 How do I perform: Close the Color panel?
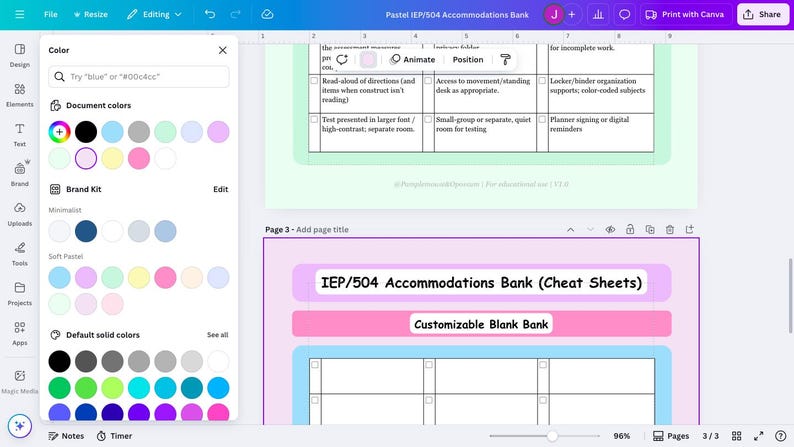(x=223, y=50)
